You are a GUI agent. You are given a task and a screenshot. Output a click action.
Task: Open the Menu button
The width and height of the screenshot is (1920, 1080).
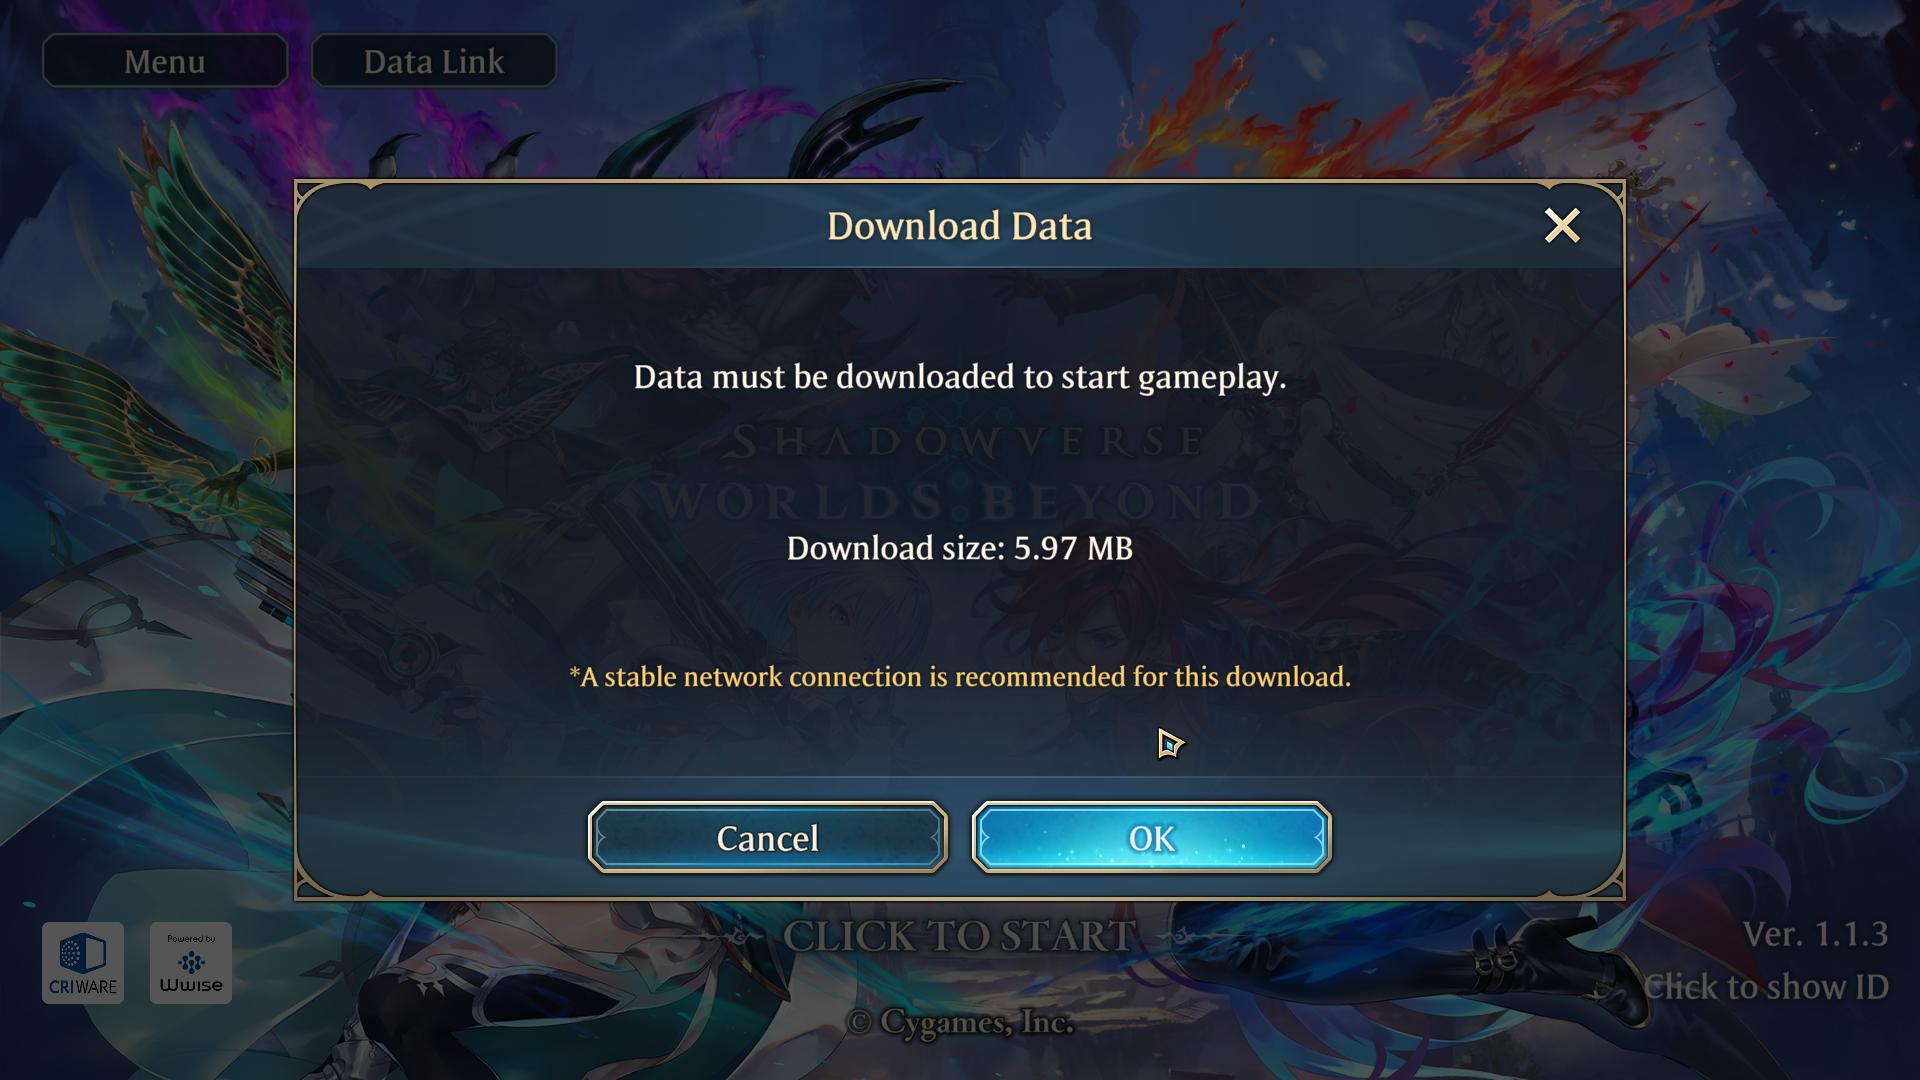point(165,61)
